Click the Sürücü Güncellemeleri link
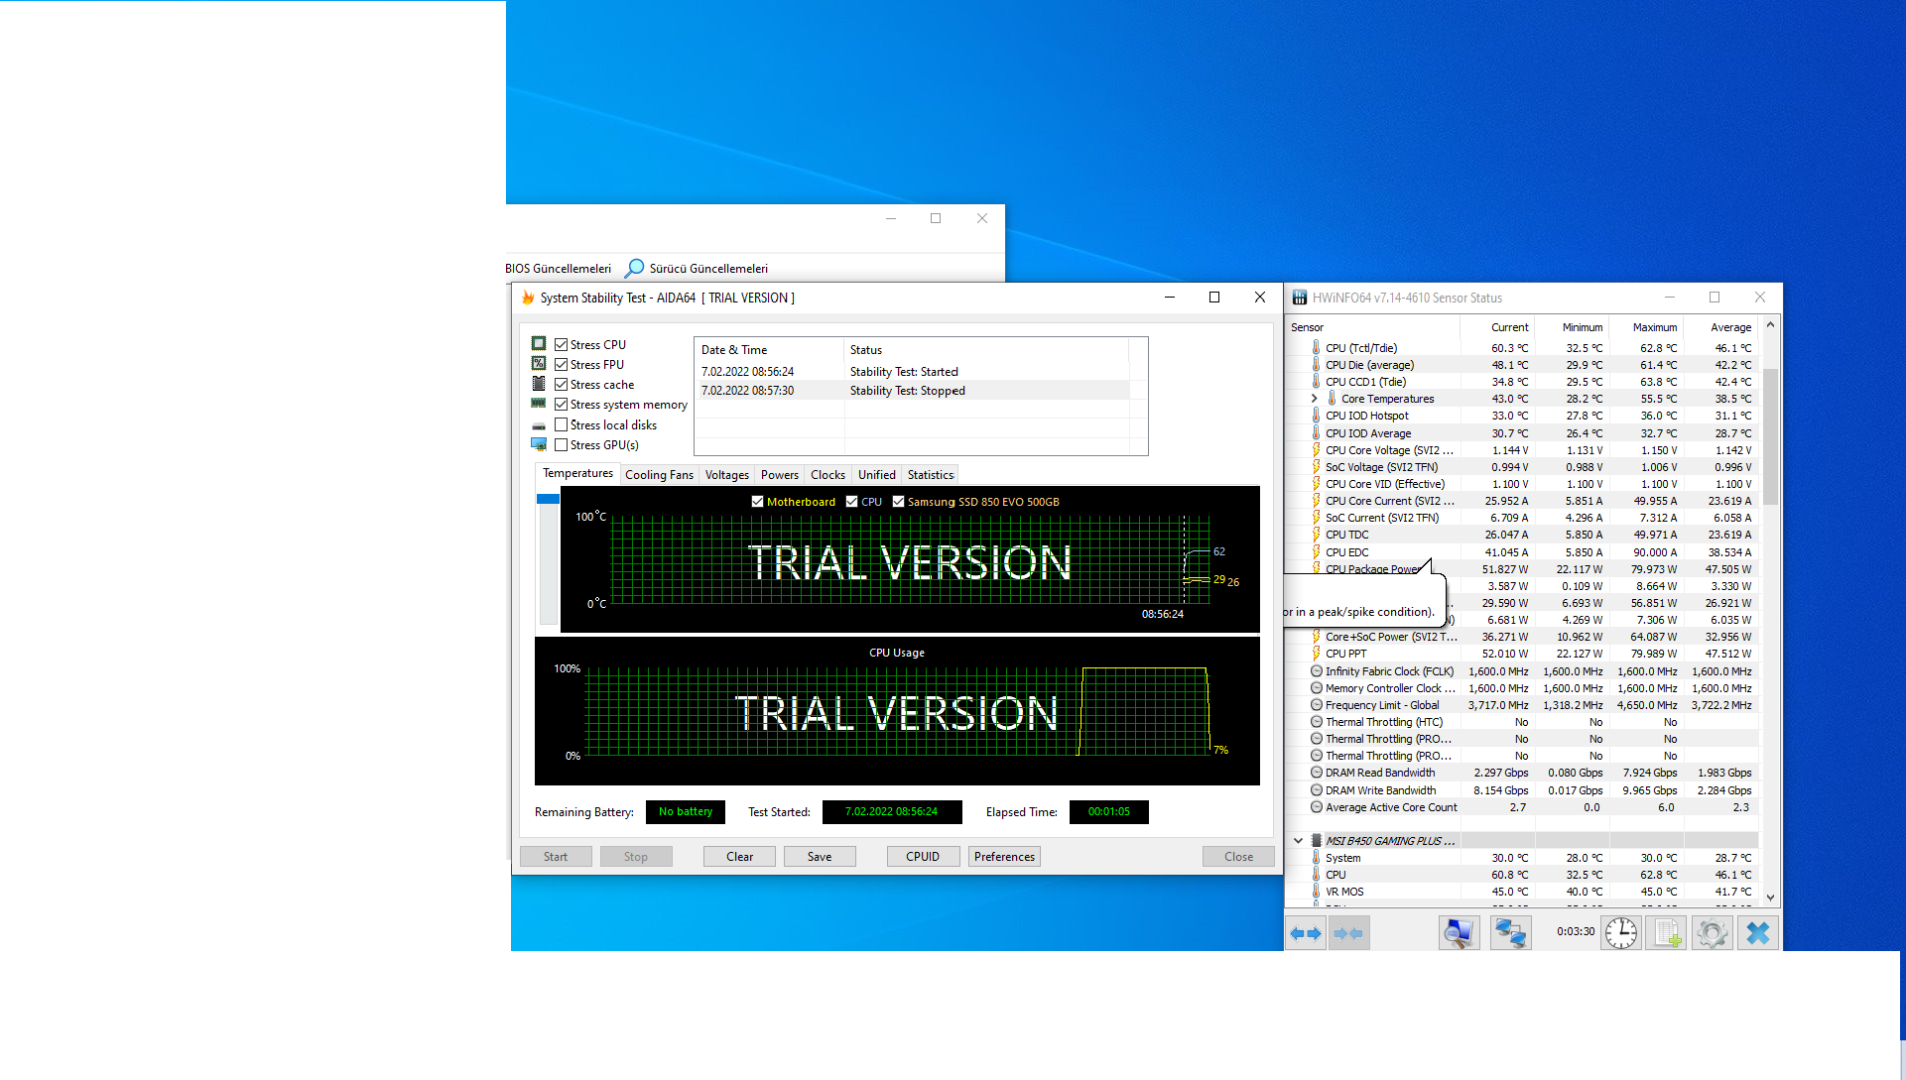This screenshot has height=1080, width=1906. [709, 269]
